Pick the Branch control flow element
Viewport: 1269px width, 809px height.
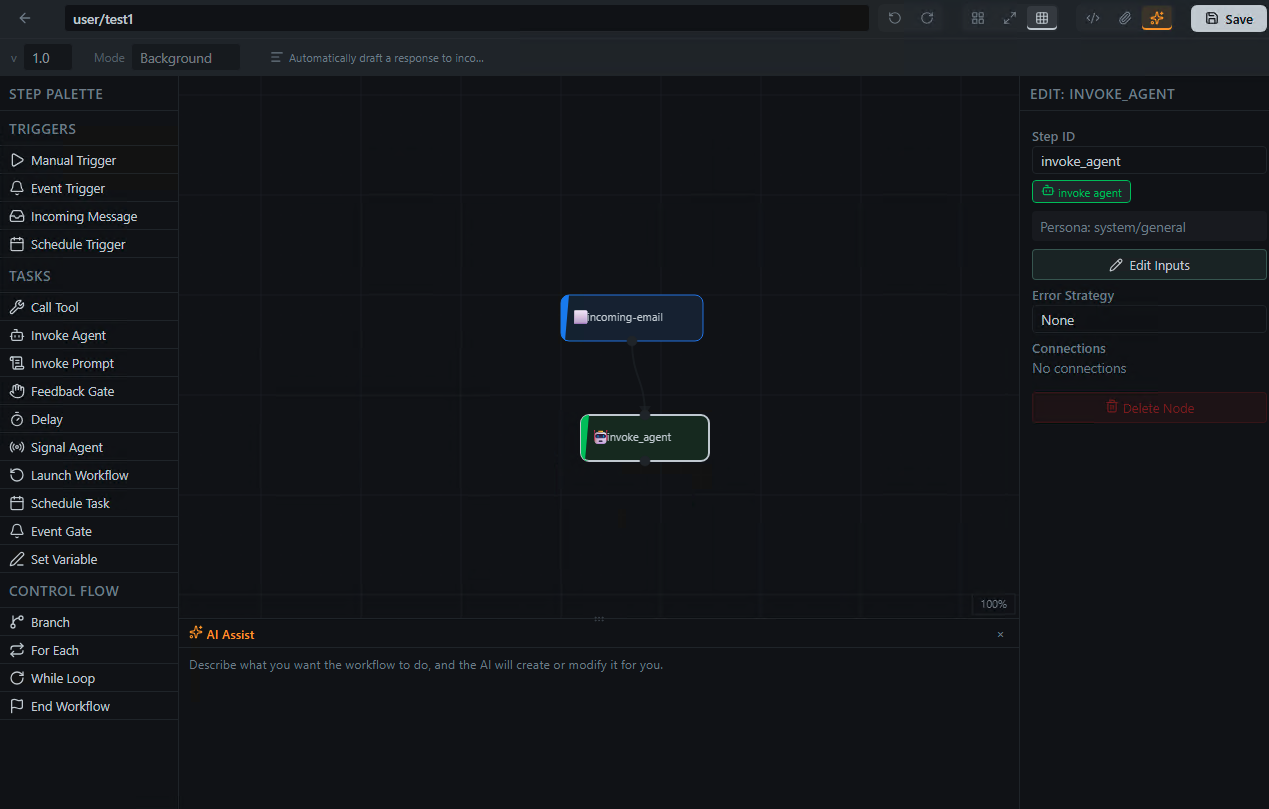[x=48, y=622]
